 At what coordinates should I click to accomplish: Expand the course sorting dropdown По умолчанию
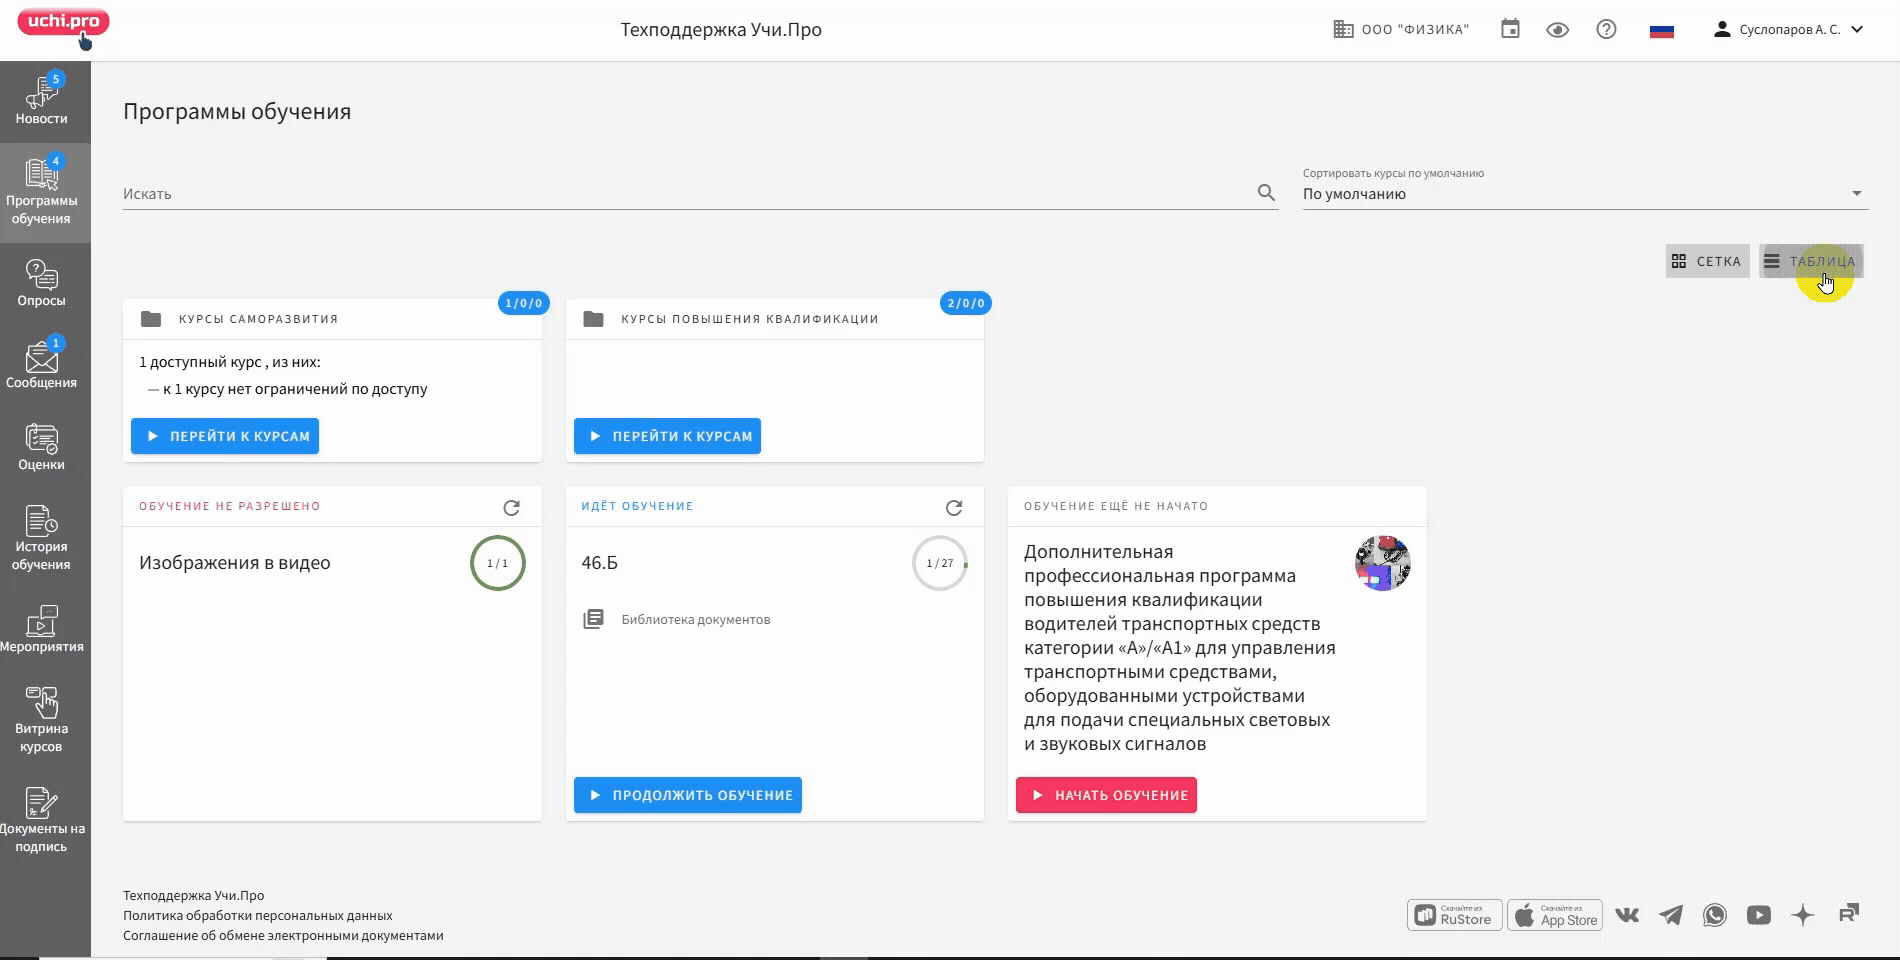pyautogui.click(x=1584, y=194)
